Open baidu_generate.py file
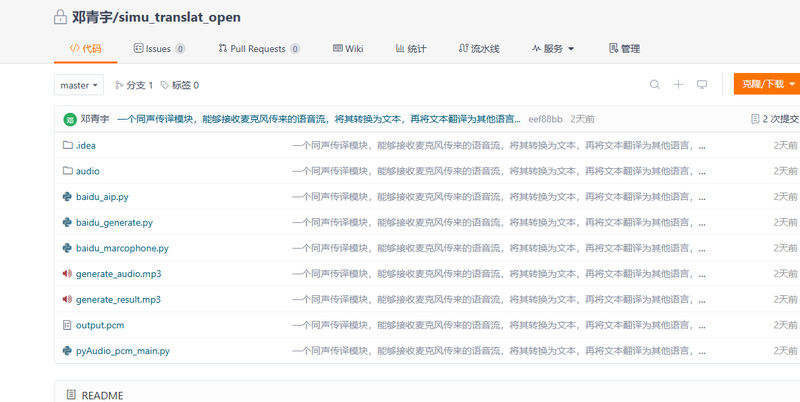The width and height of the screenshot is (800, 402). [x=114, y=222]
